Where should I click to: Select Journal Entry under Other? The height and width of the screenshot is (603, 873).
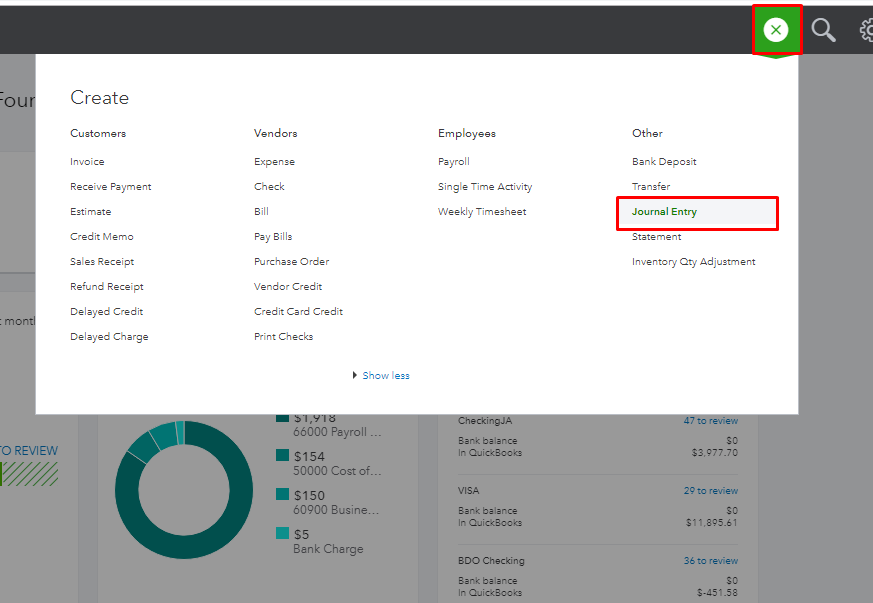664,212
